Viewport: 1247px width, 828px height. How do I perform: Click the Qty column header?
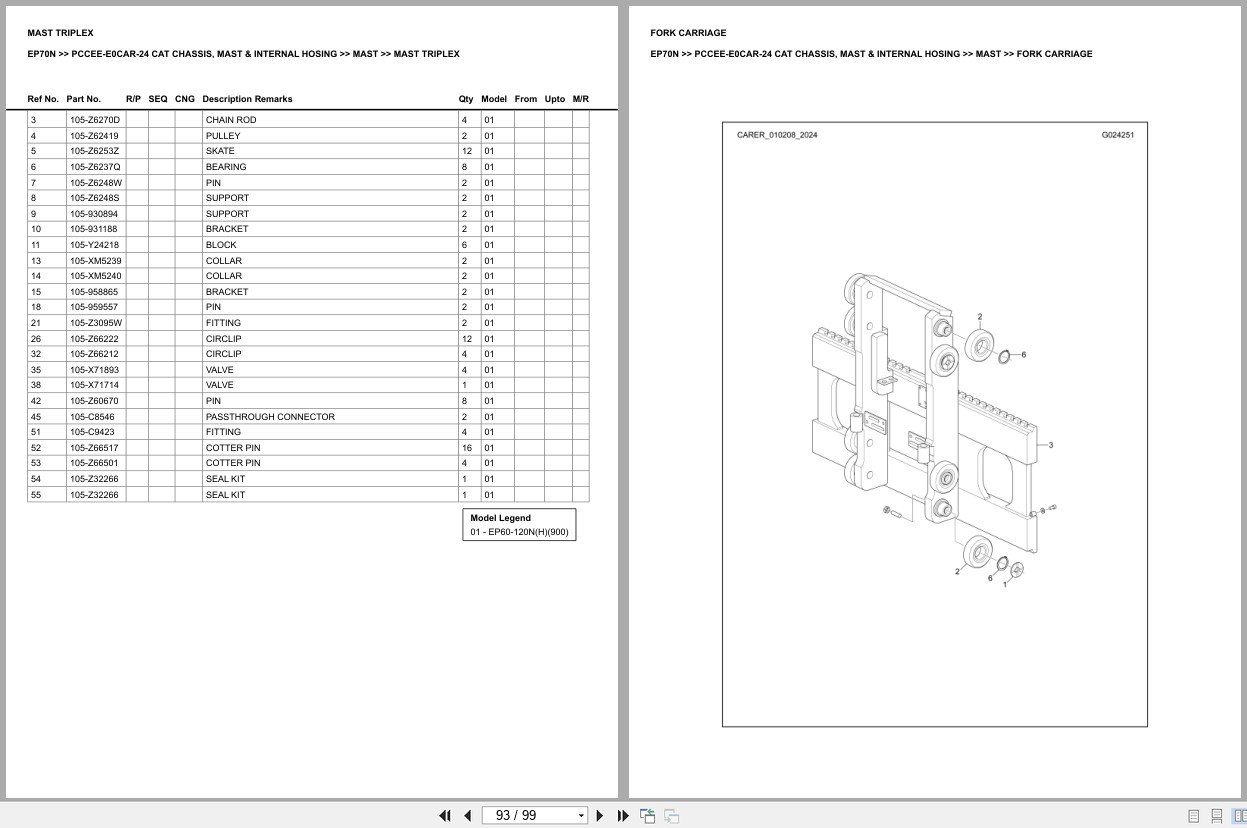466,99
